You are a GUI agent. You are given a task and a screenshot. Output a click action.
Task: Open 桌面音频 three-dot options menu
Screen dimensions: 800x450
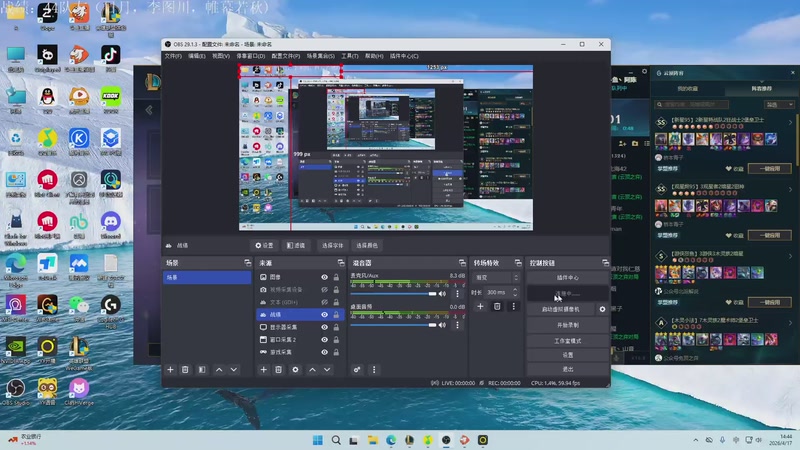click(x=457, y=325)
